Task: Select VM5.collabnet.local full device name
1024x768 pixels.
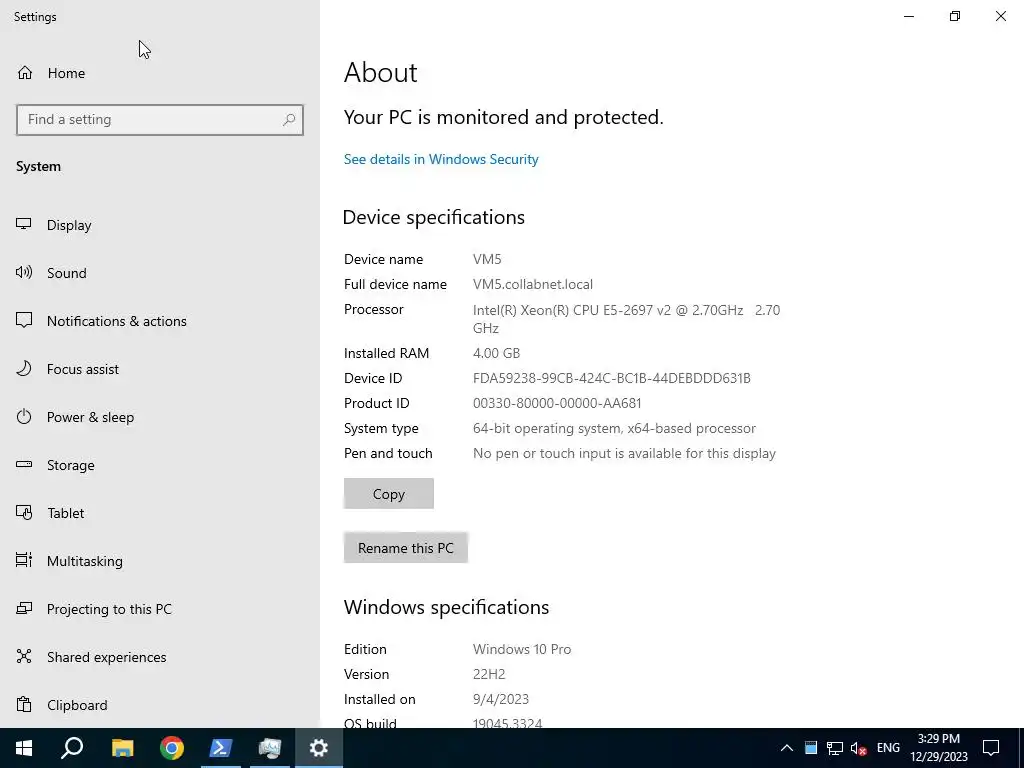Action: point(533,284)
